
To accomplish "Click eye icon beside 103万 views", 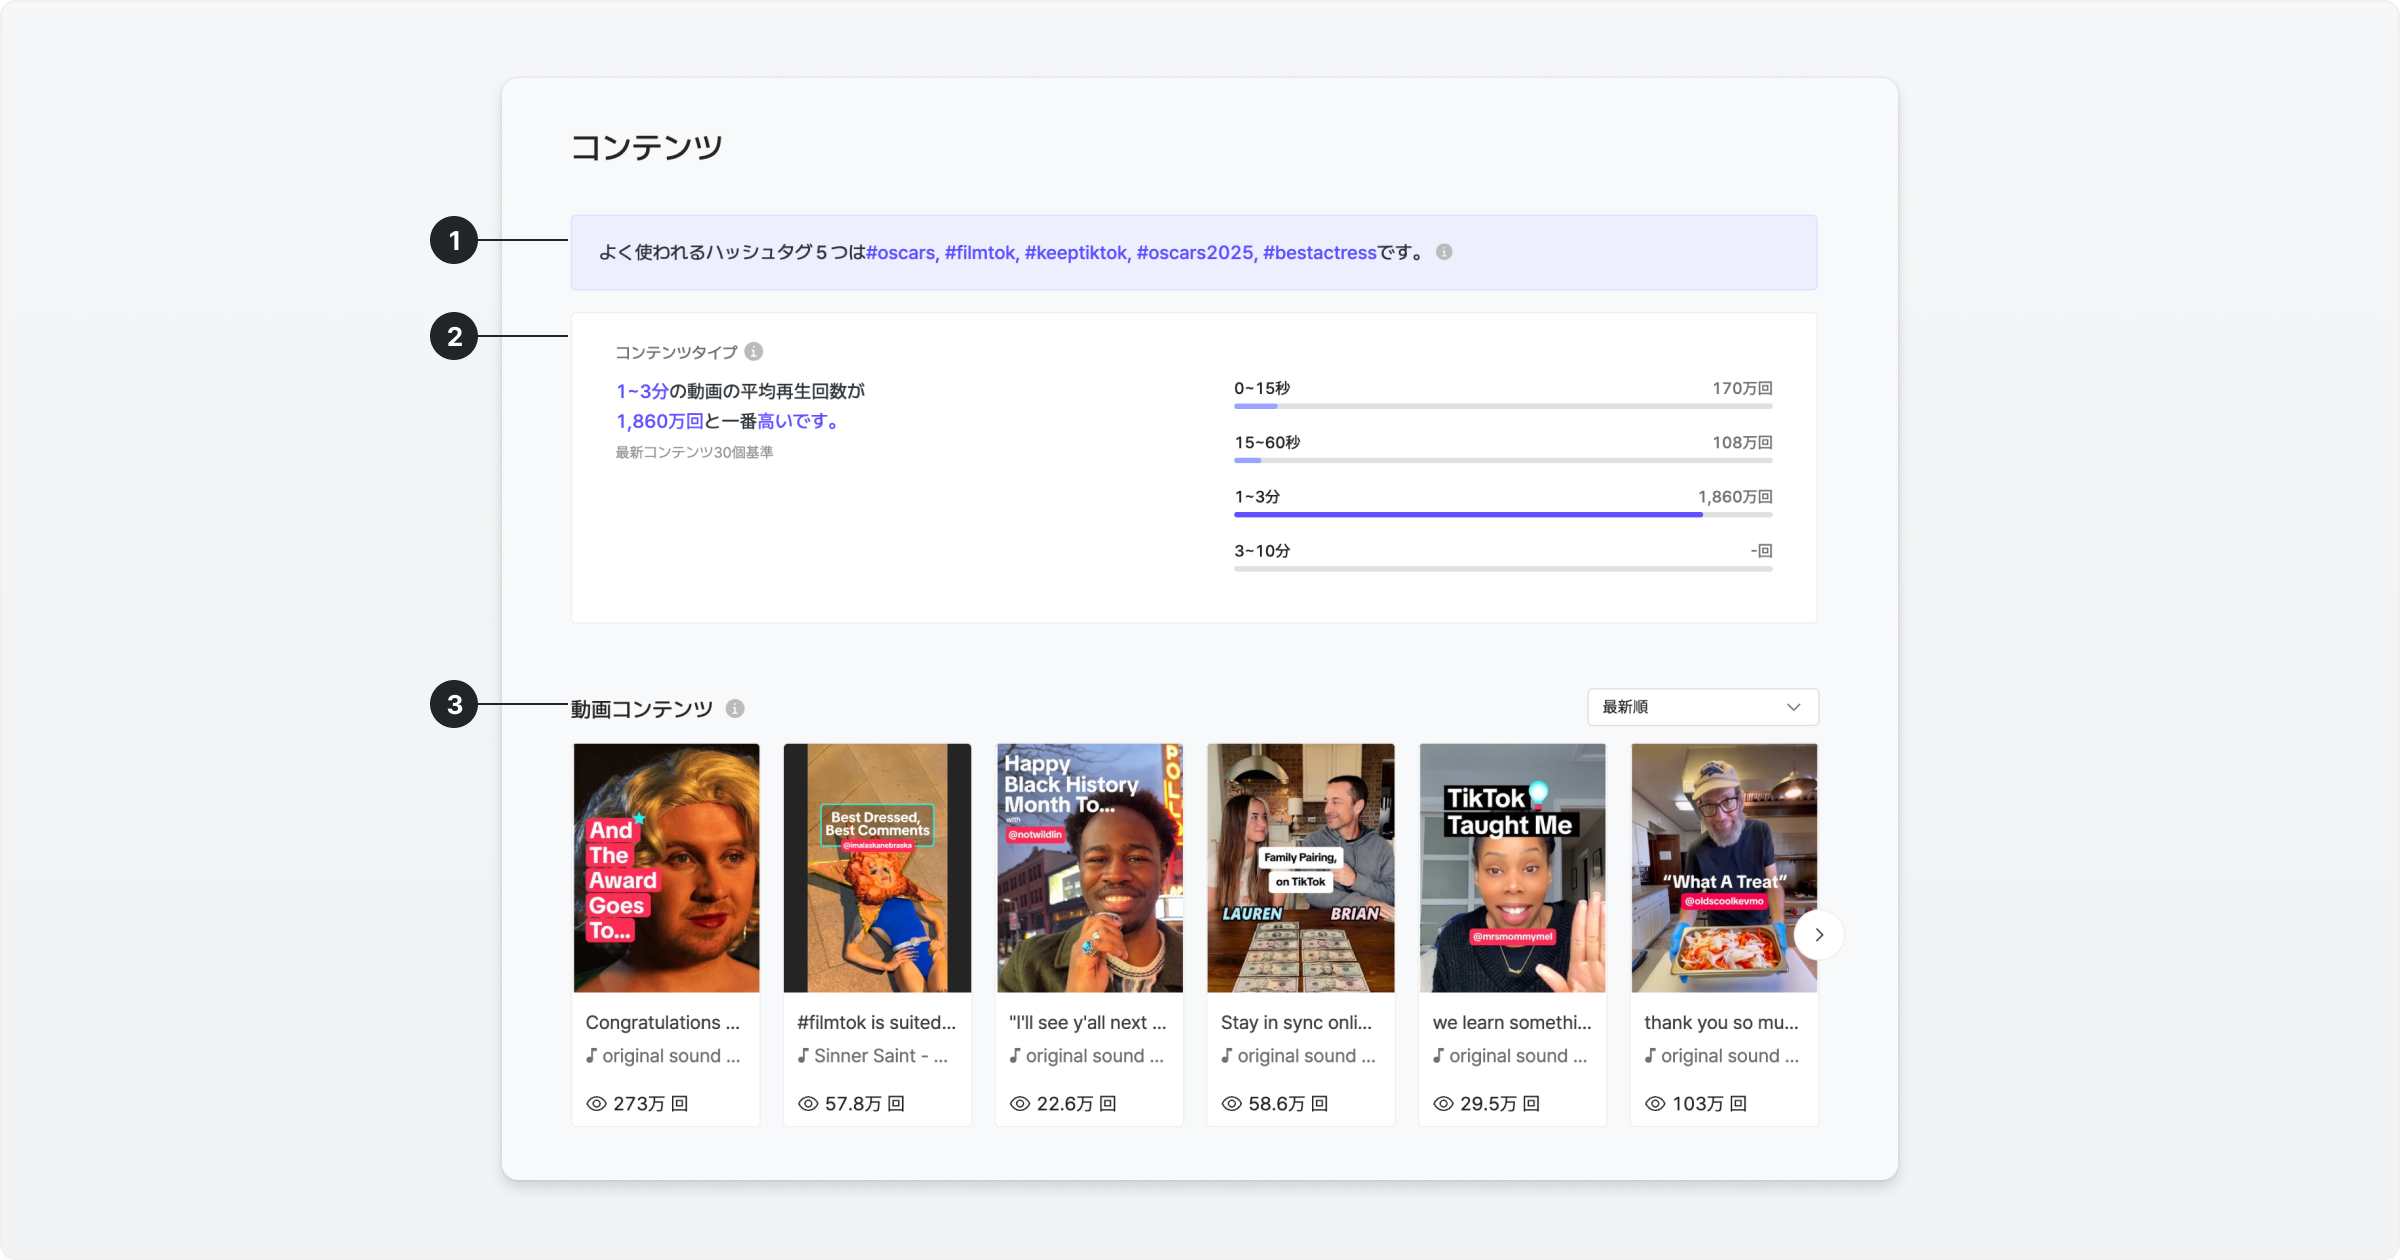I will (1655, 1104).
